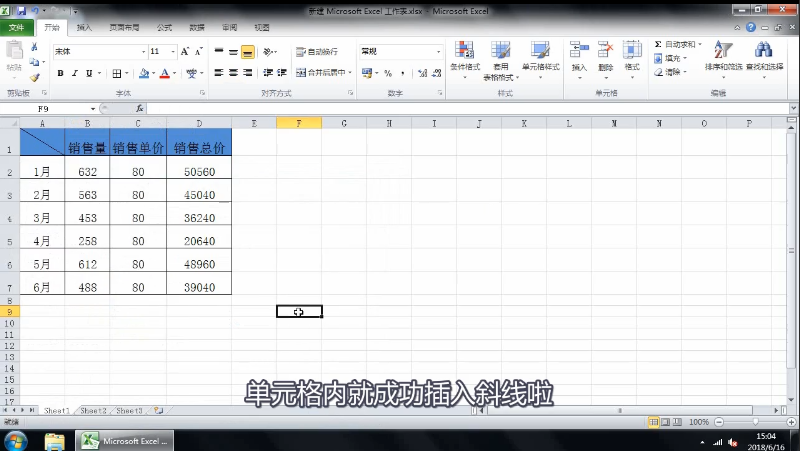This screenshot has height=451, width=800.
Task: Open the File (文件) menu button
Action: pyautogui.click(x=16, y=28)
